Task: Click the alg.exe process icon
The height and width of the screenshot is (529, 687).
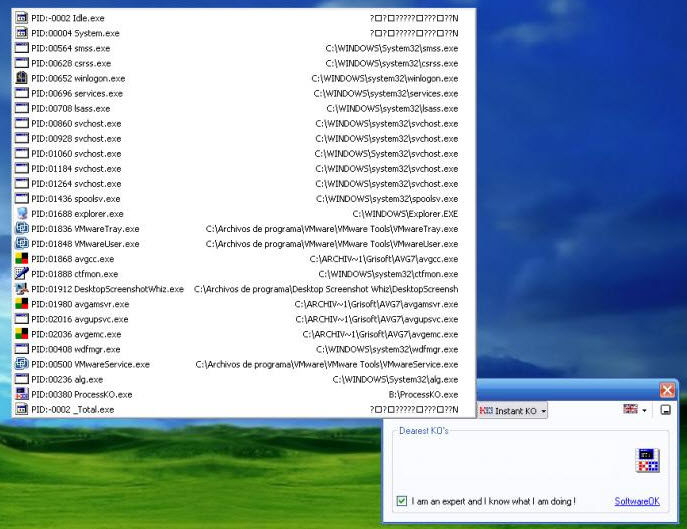Action: click(21, 379)
